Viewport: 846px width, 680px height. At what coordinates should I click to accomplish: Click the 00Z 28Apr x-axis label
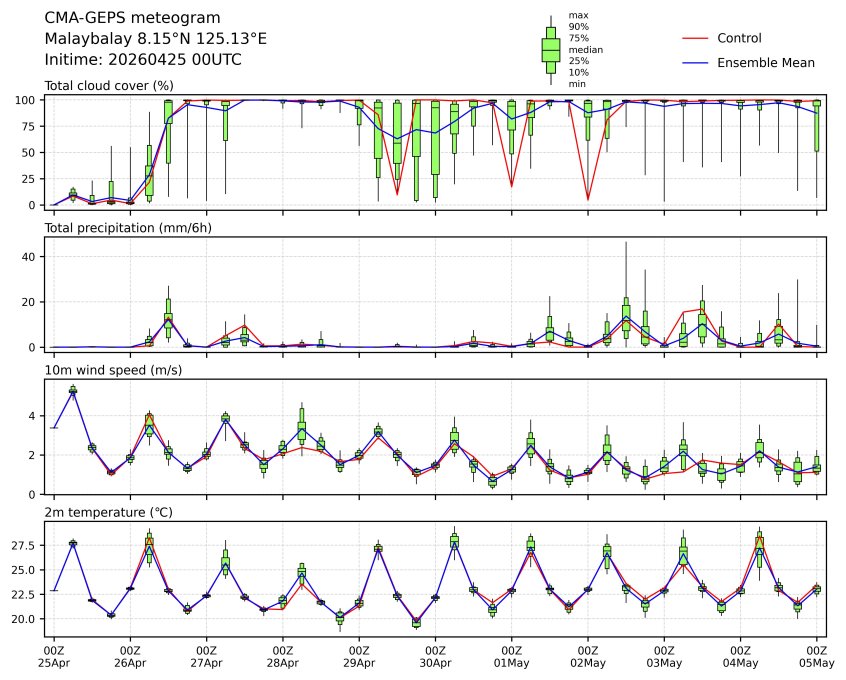tap(283, 657)
